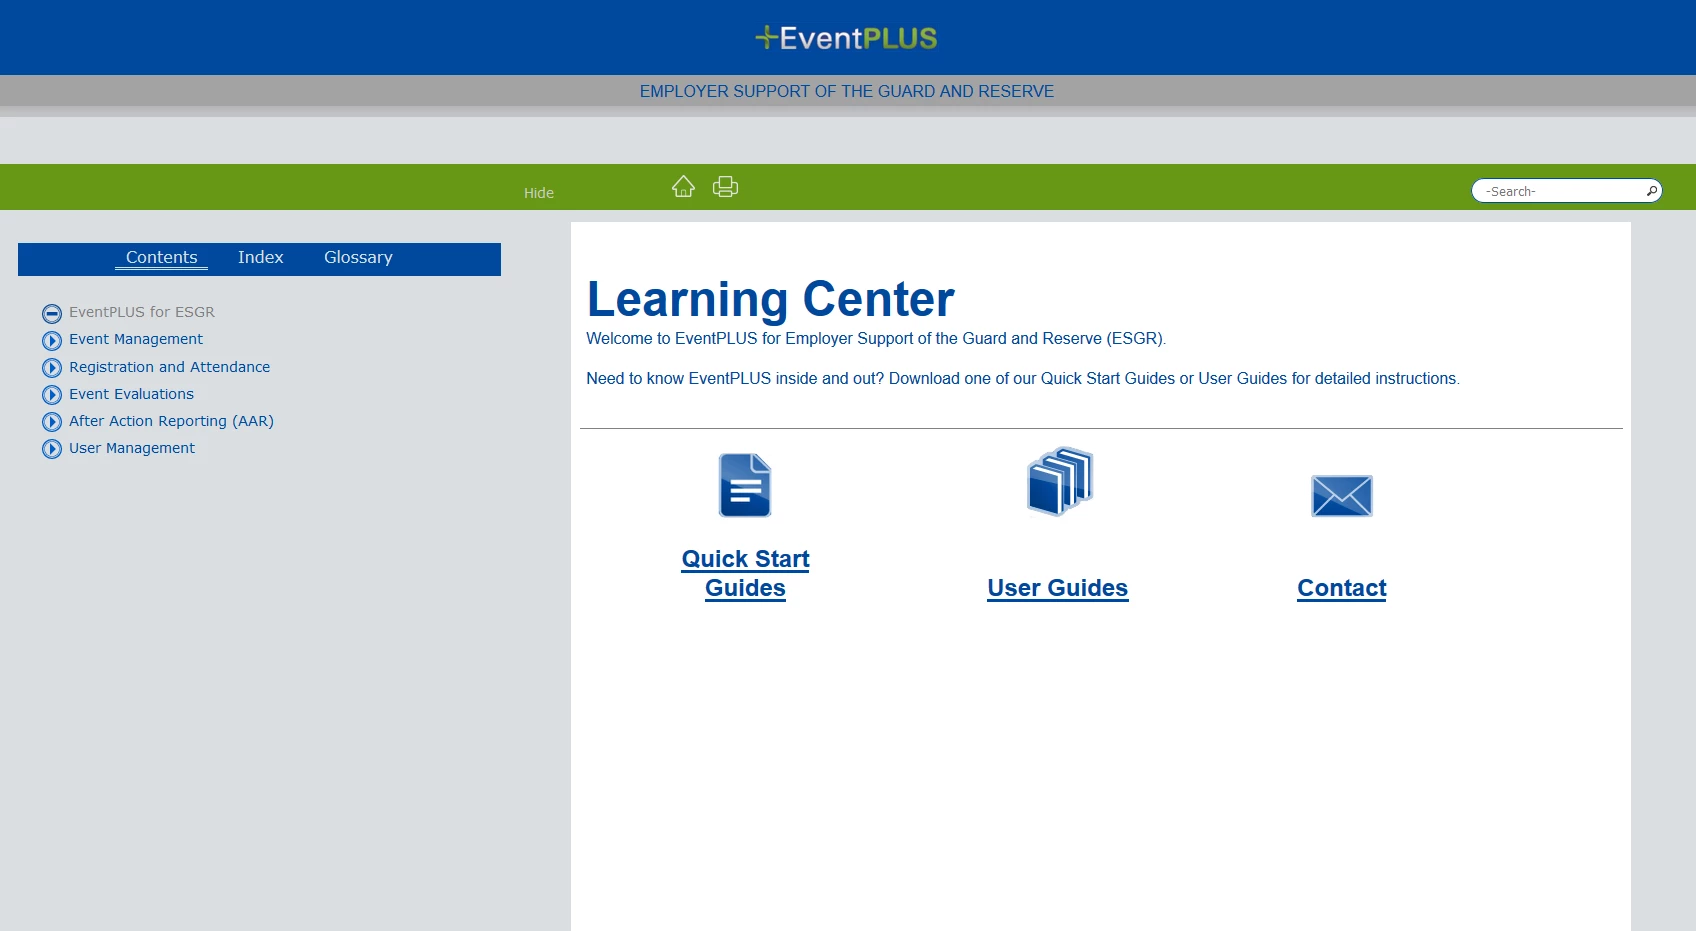Hide the navigation pane

tap(538, 193)
